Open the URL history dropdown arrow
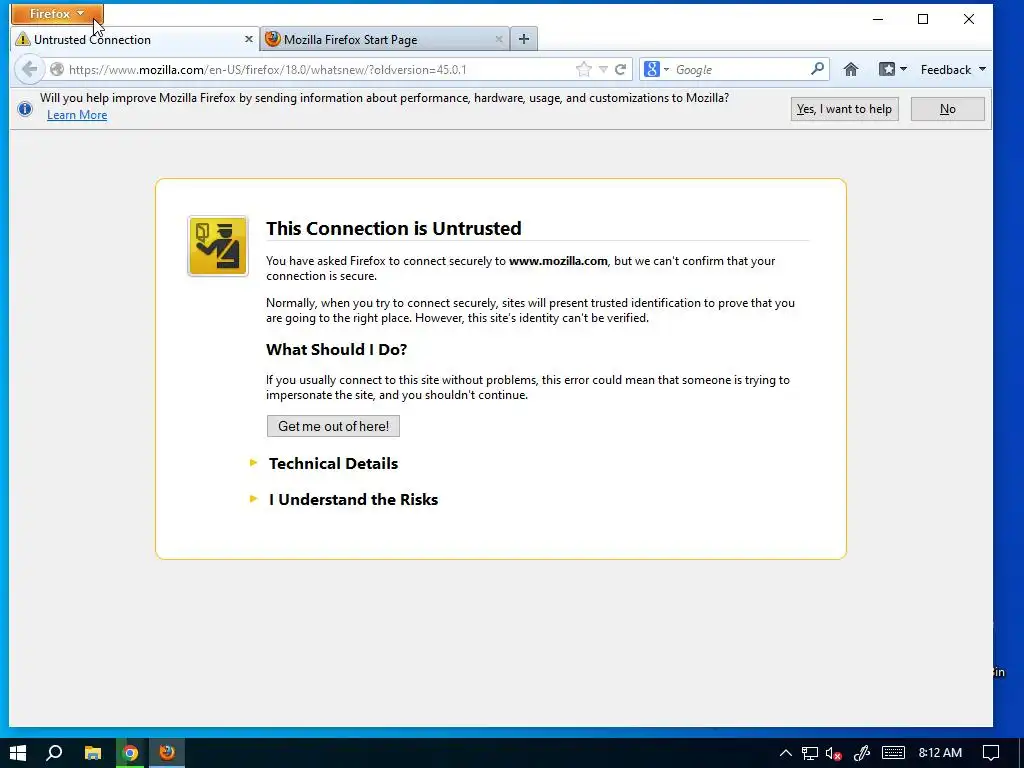 click(x=603, y=69)
